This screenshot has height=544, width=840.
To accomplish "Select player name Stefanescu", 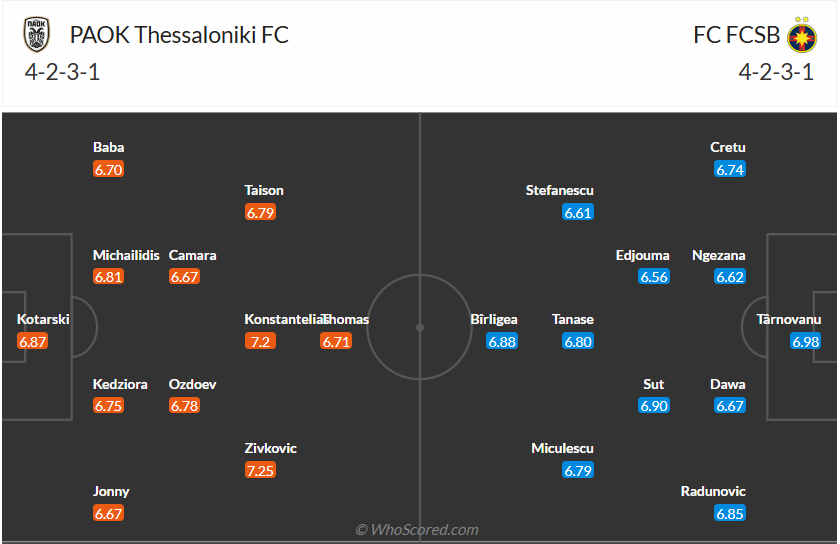I will pos(560,190).
